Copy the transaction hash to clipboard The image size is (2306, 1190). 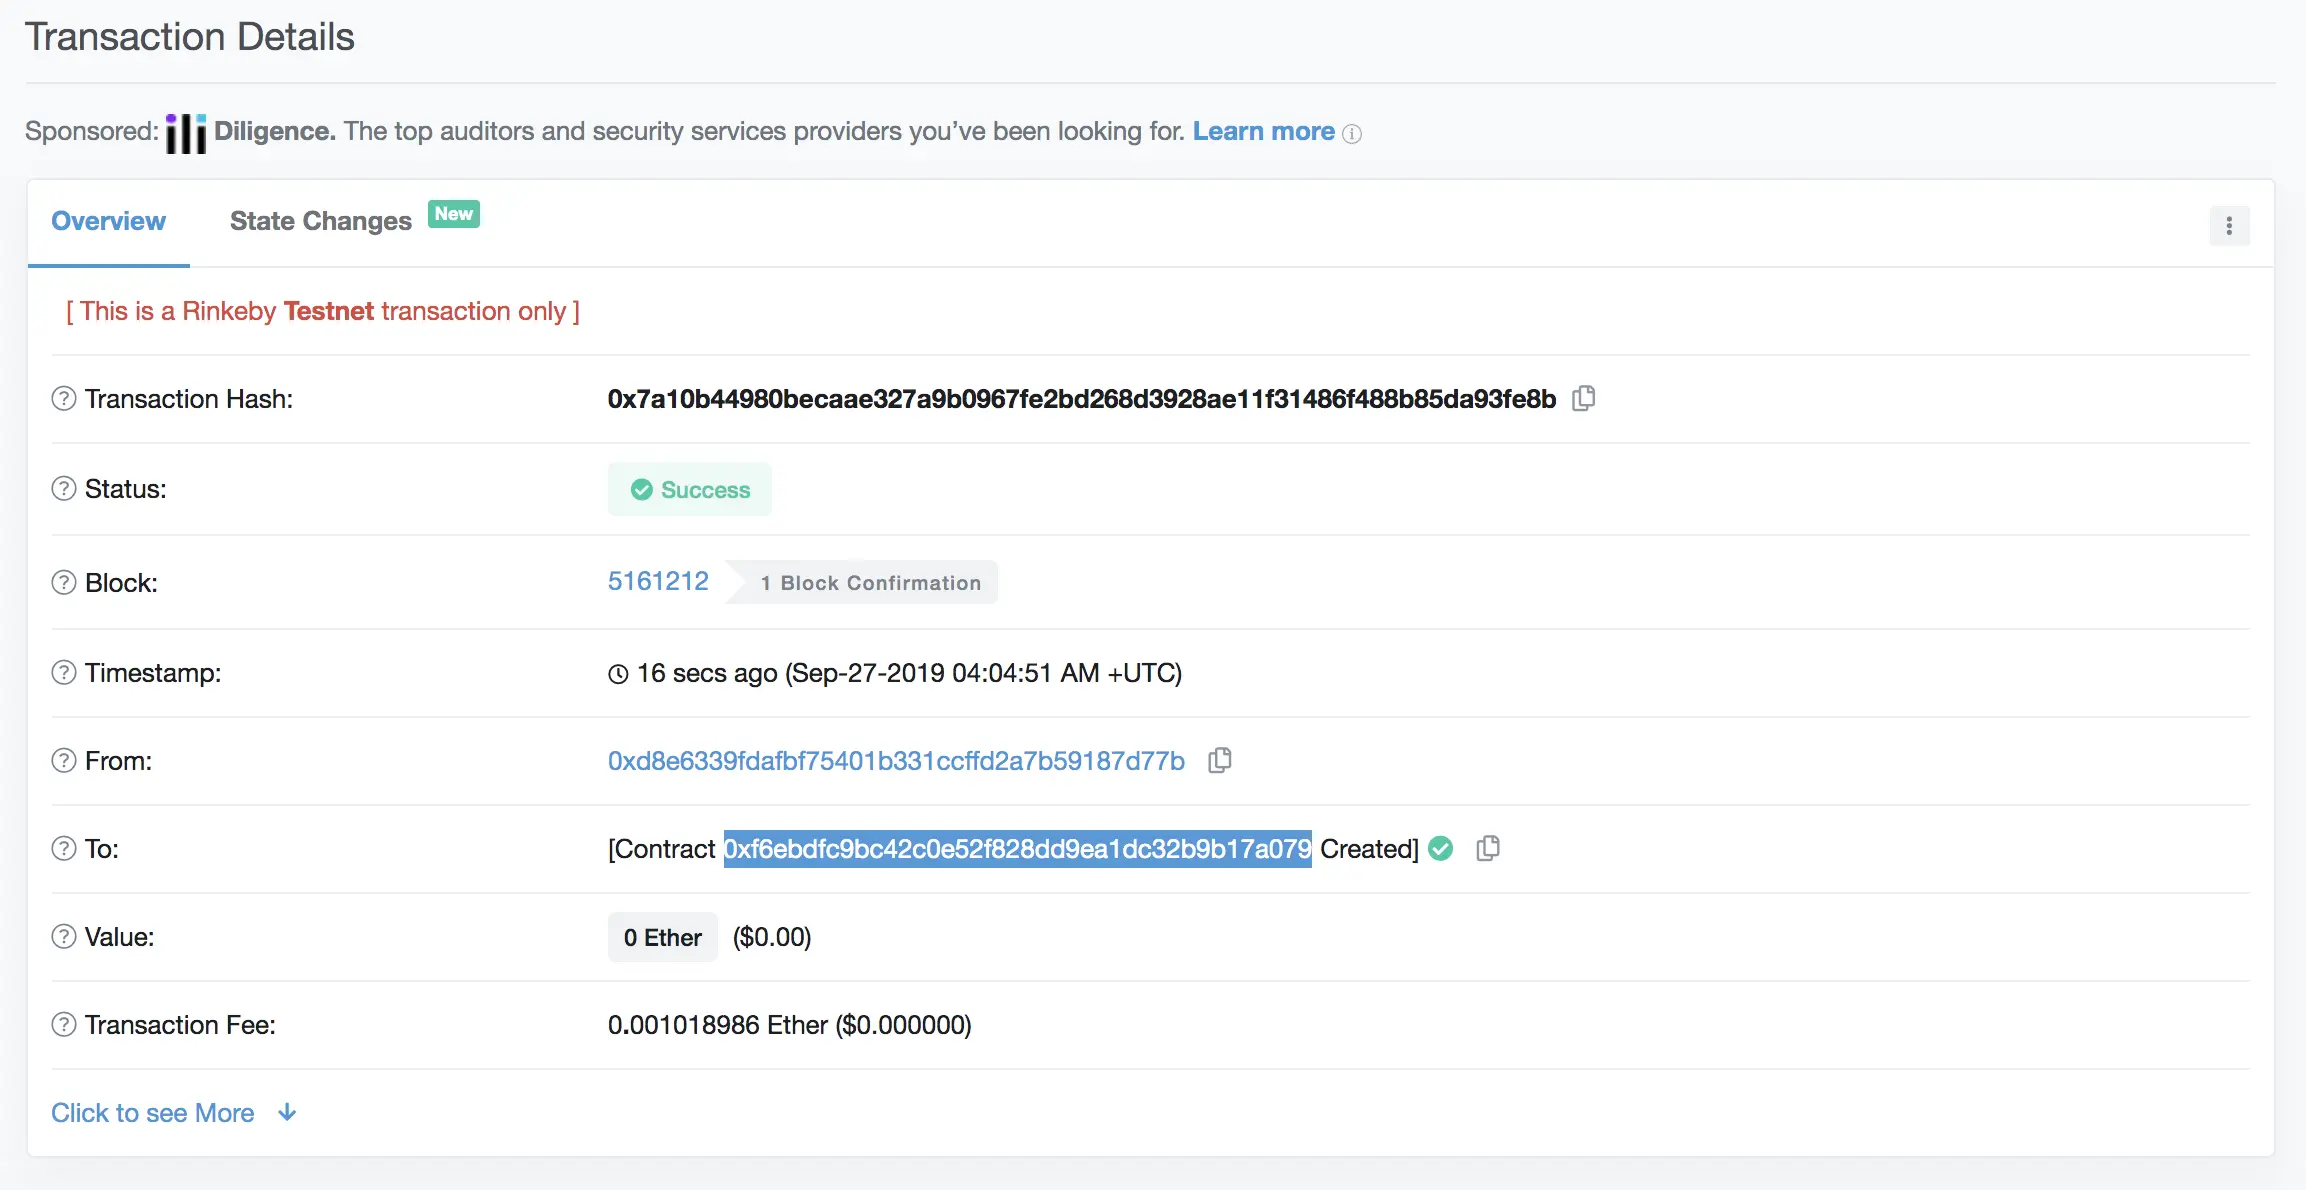[x=1583, y=399]
